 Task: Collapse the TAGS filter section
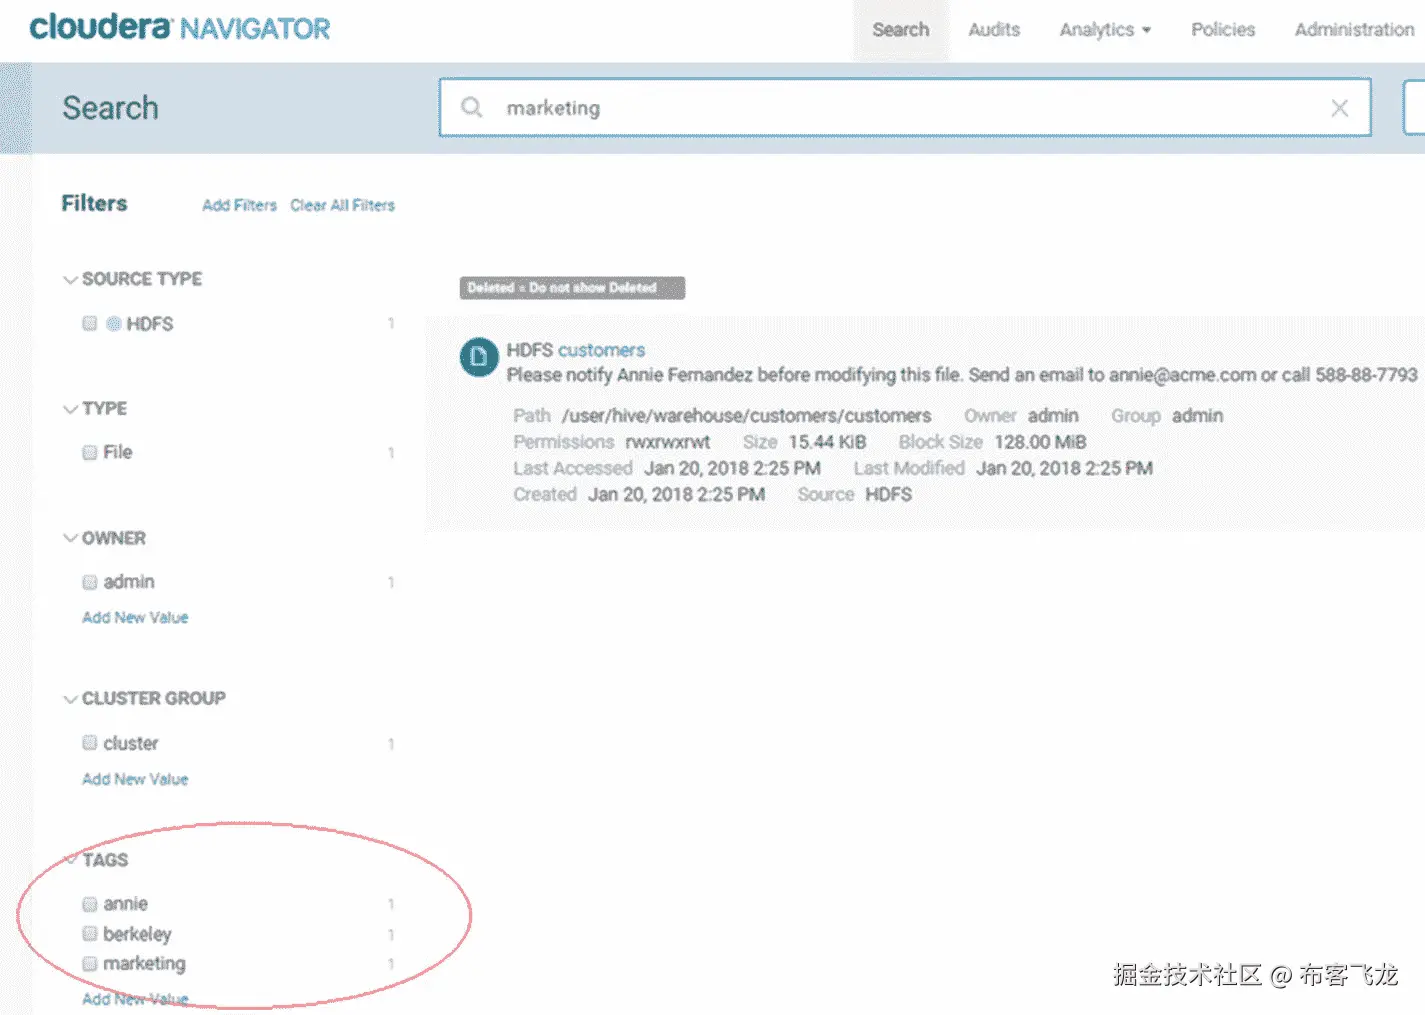pyautogui.click(x=70, y=859)
